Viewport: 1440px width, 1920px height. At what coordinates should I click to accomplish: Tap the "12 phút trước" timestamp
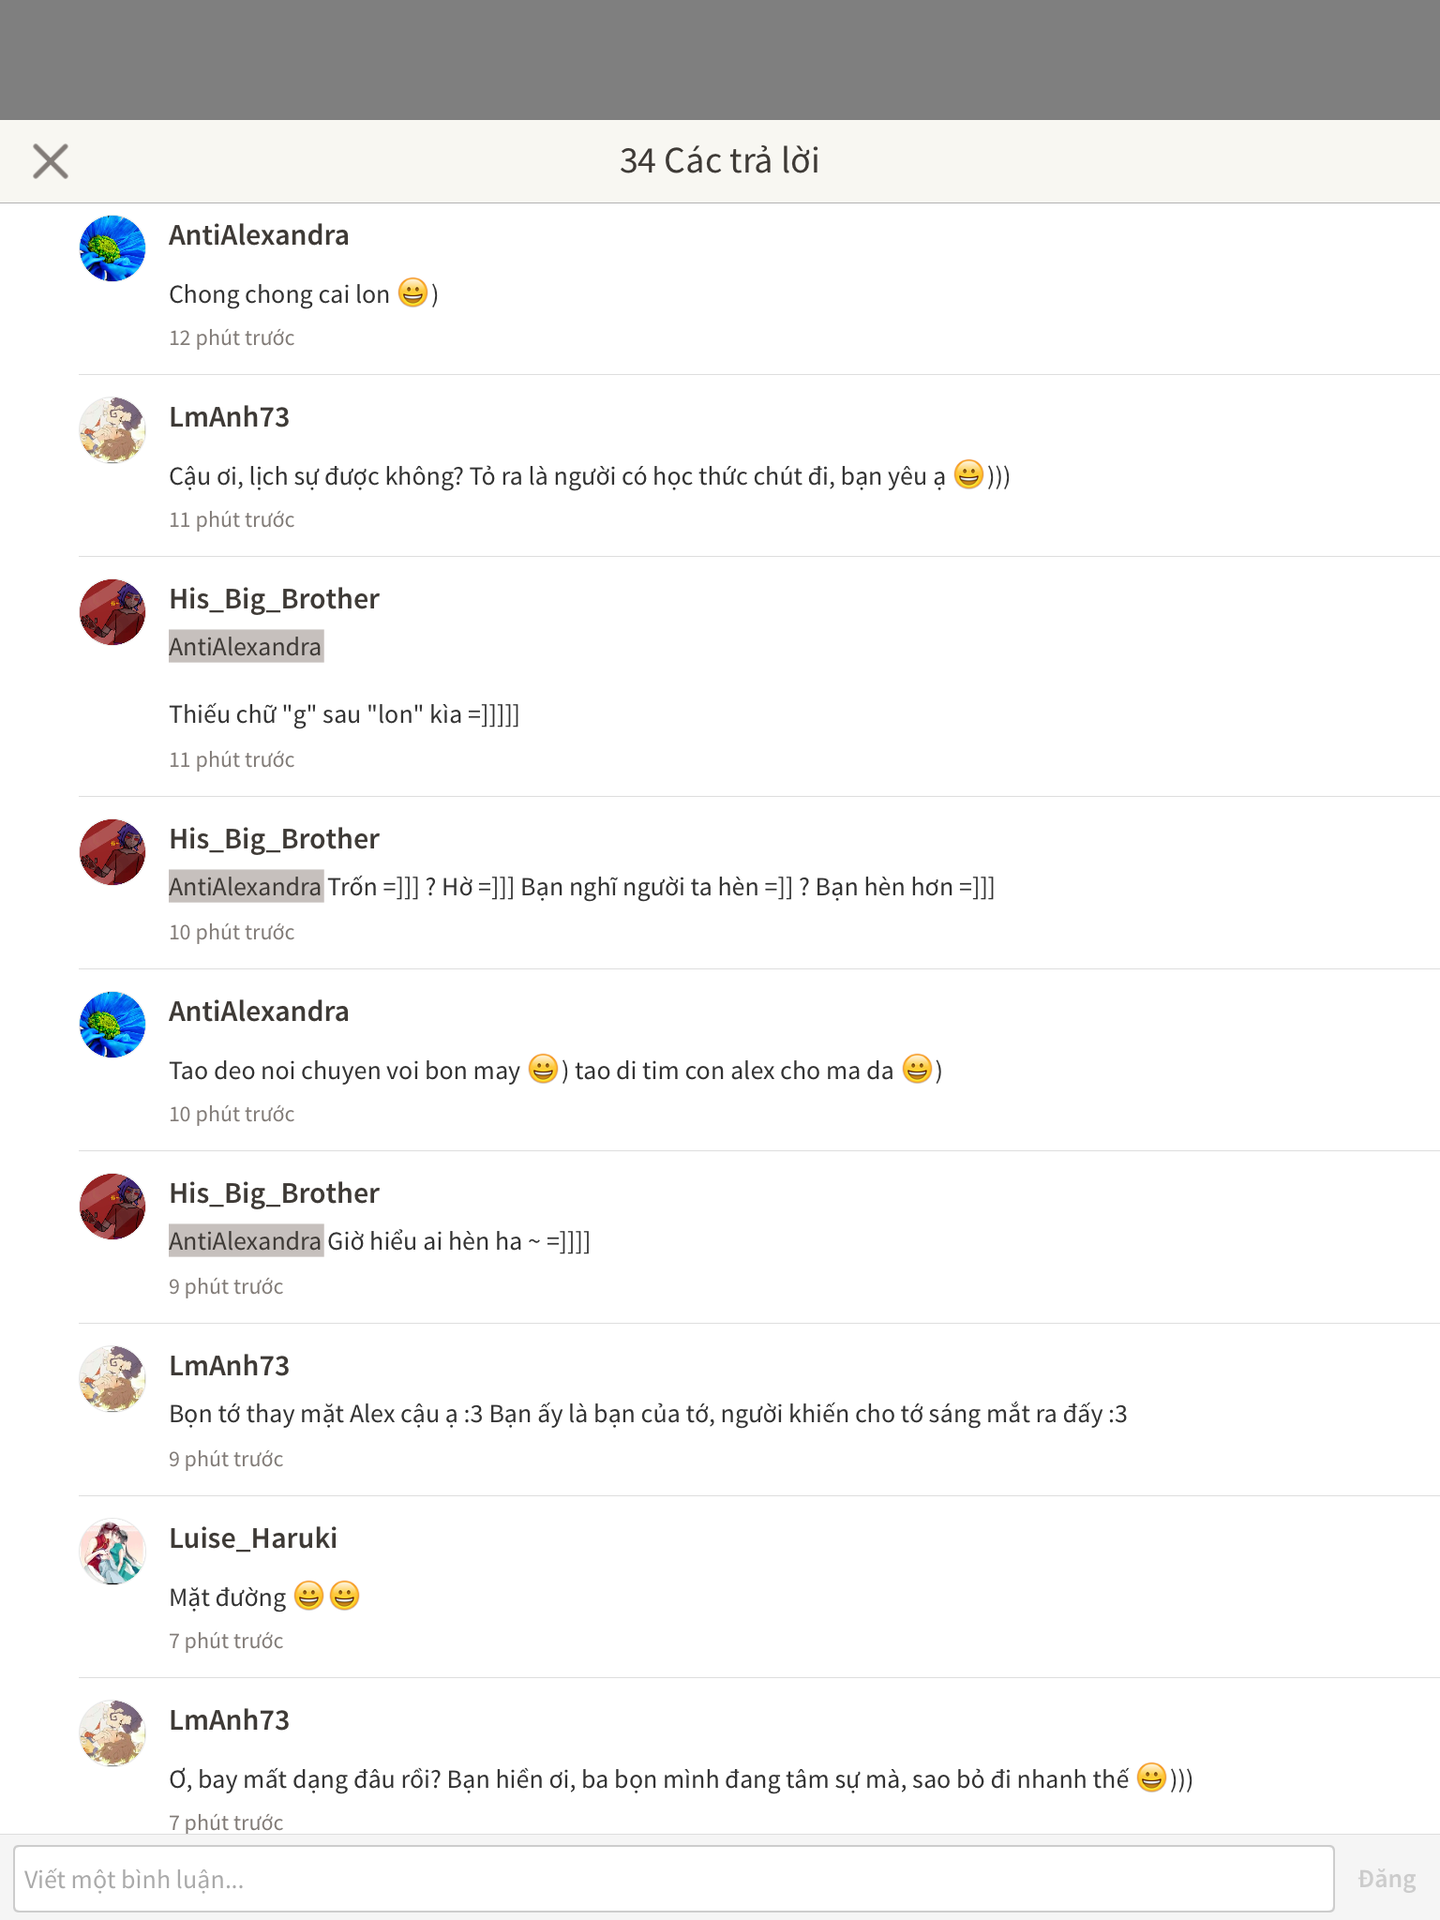[232, 338]
